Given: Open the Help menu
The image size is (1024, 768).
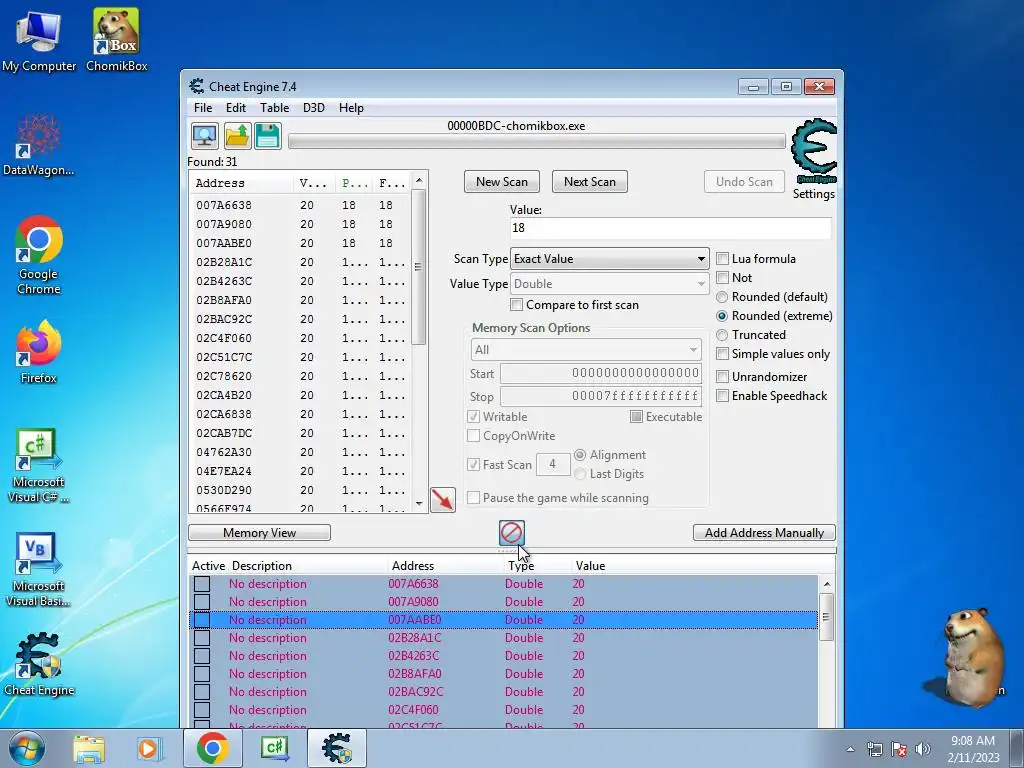Looking at the screenshot, I should coord(351,108).
